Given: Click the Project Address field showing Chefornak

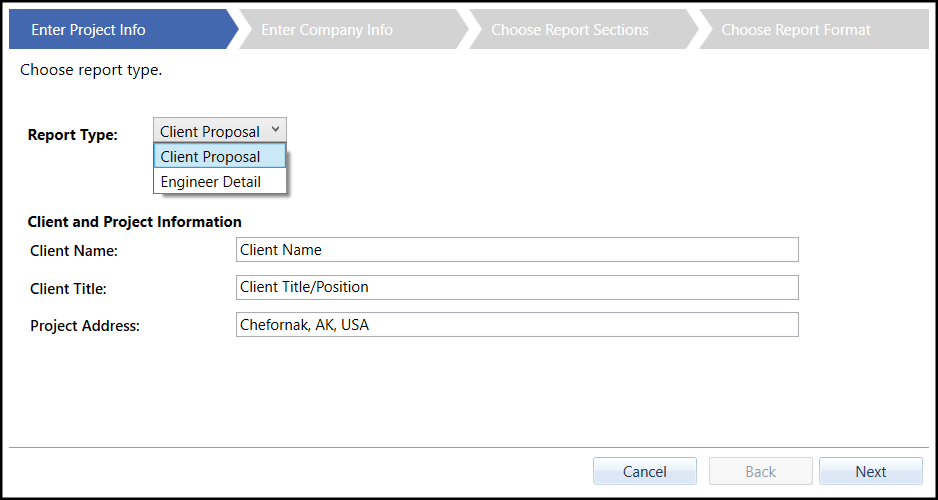Looking at the screenshot, I should point(517,325).
